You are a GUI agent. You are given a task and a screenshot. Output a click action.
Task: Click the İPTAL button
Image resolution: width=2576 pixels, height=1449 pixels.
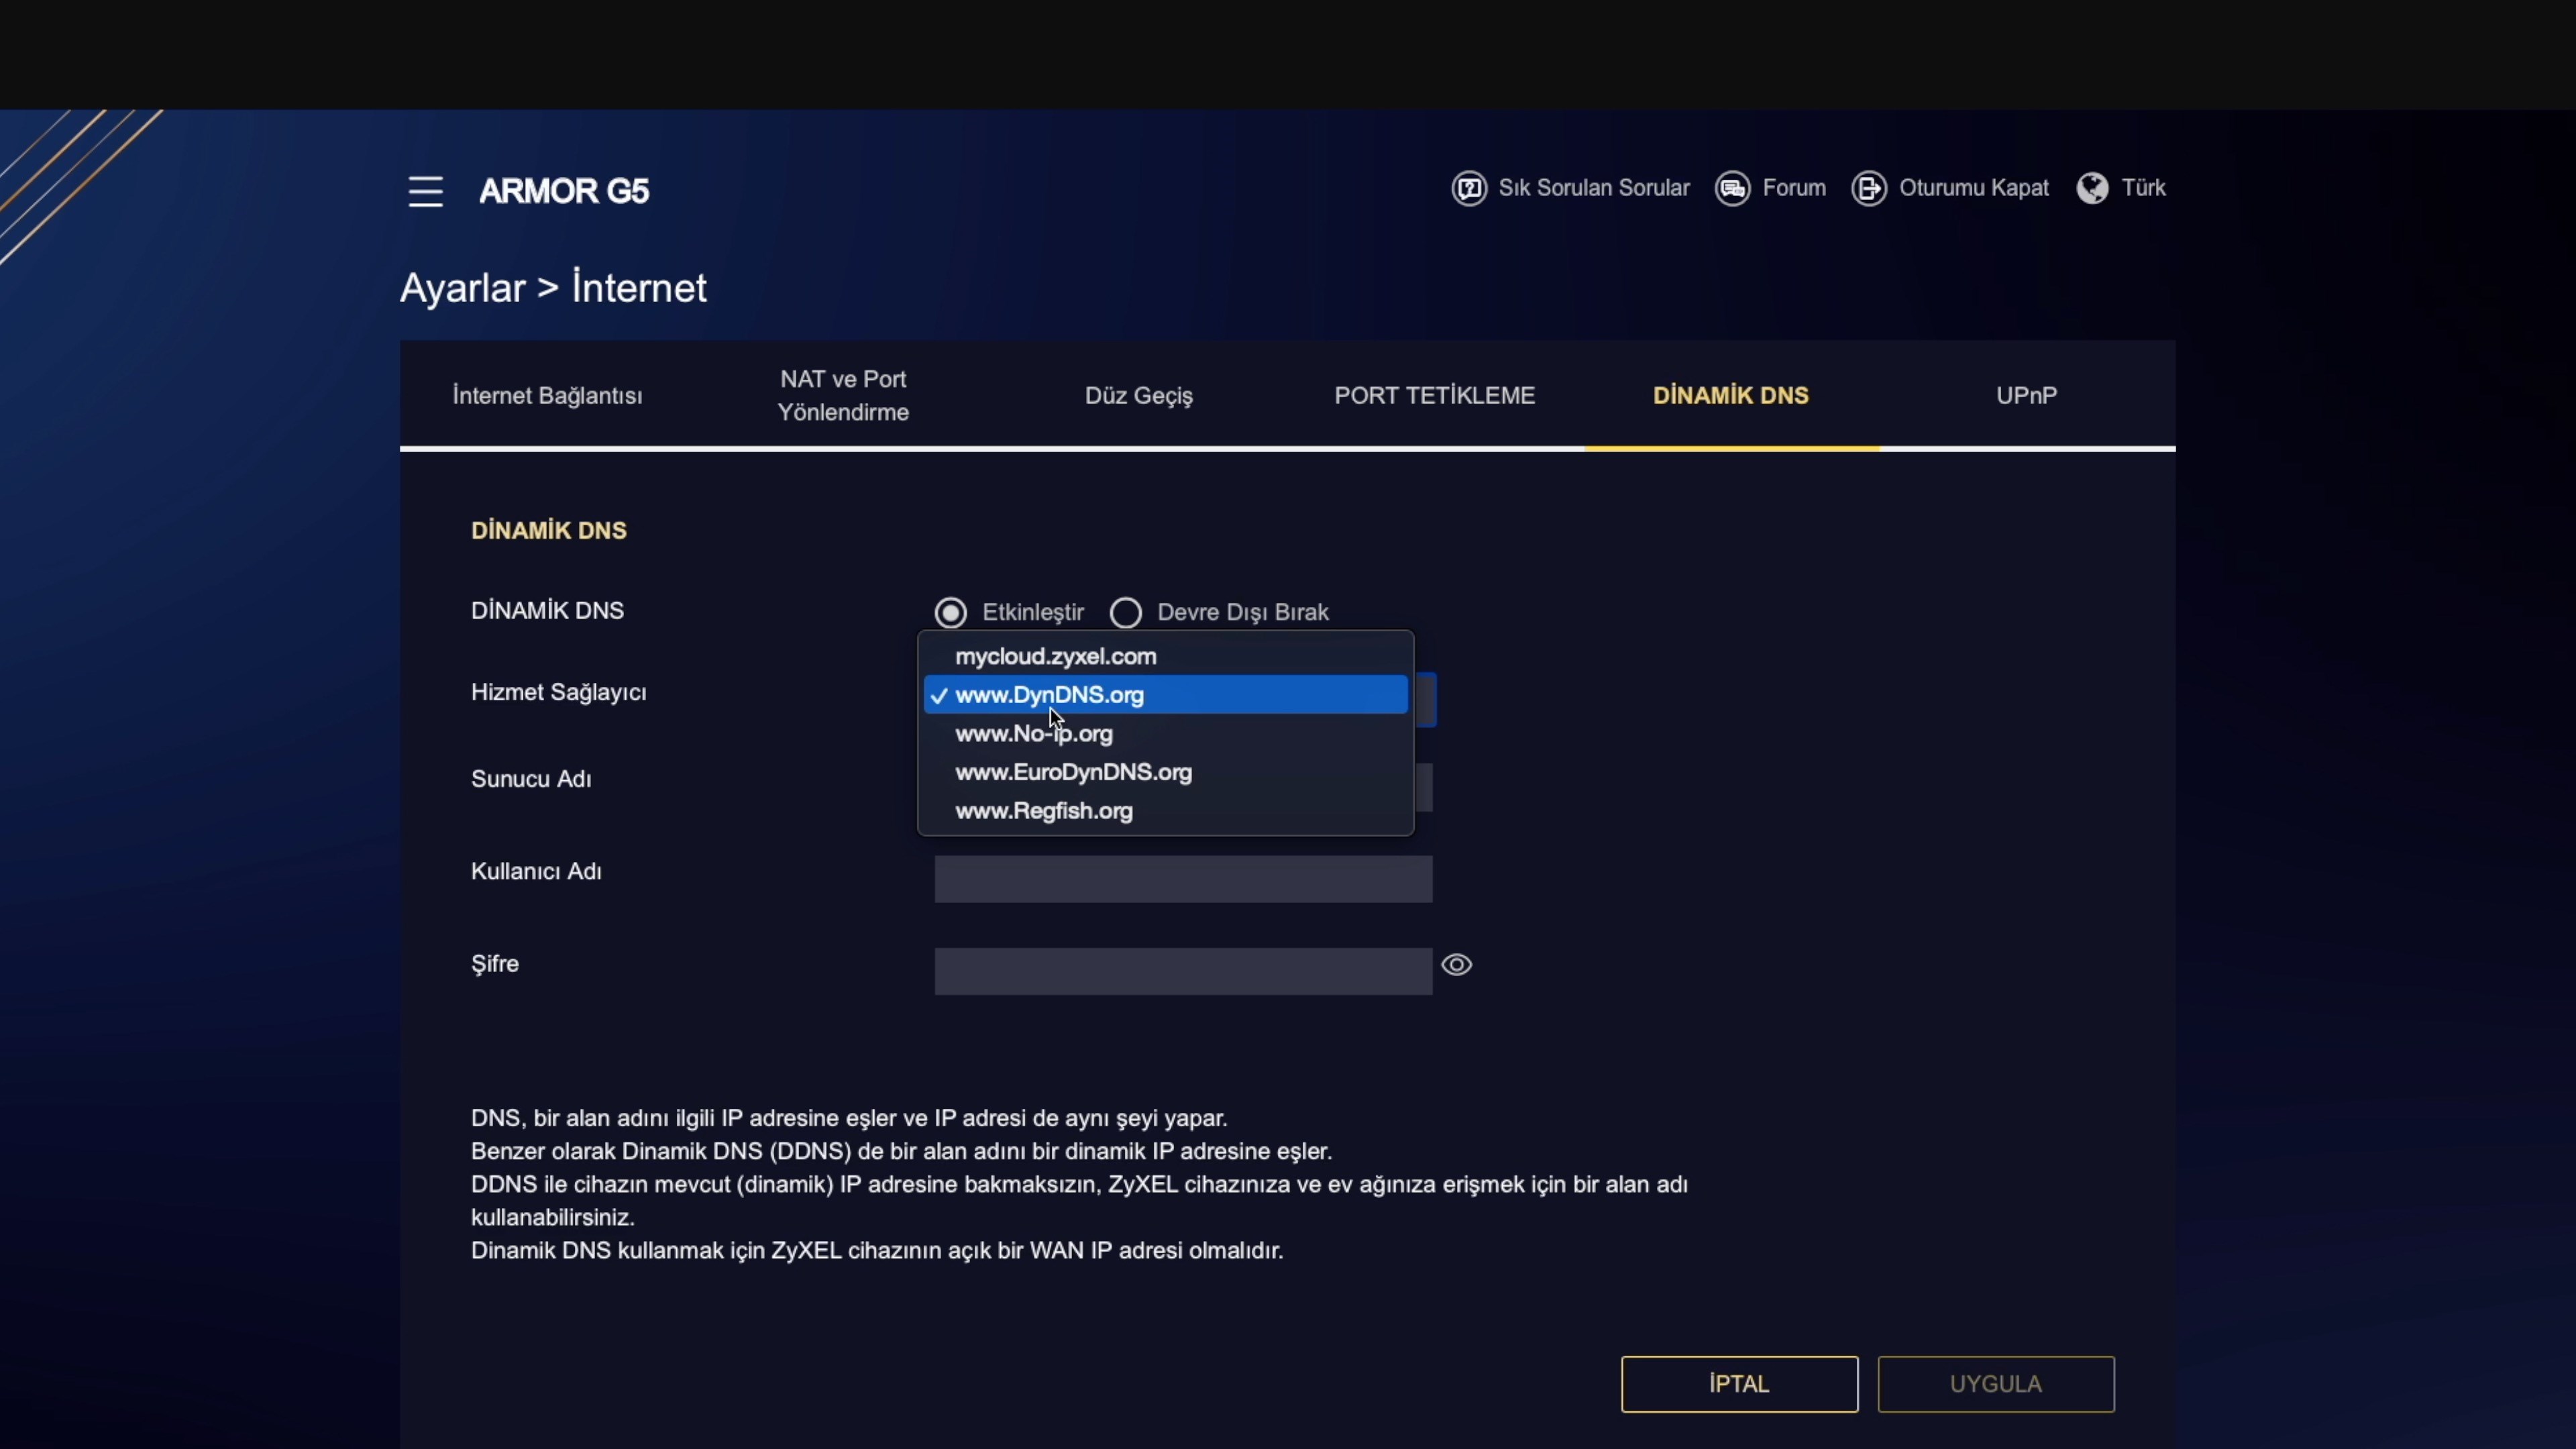[1739, 1384]
